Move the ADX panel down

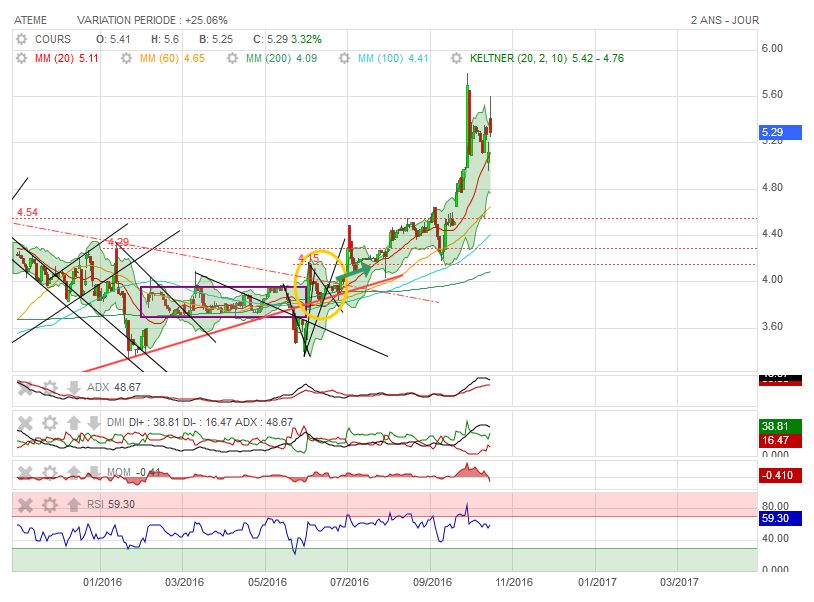coord(74,387)
